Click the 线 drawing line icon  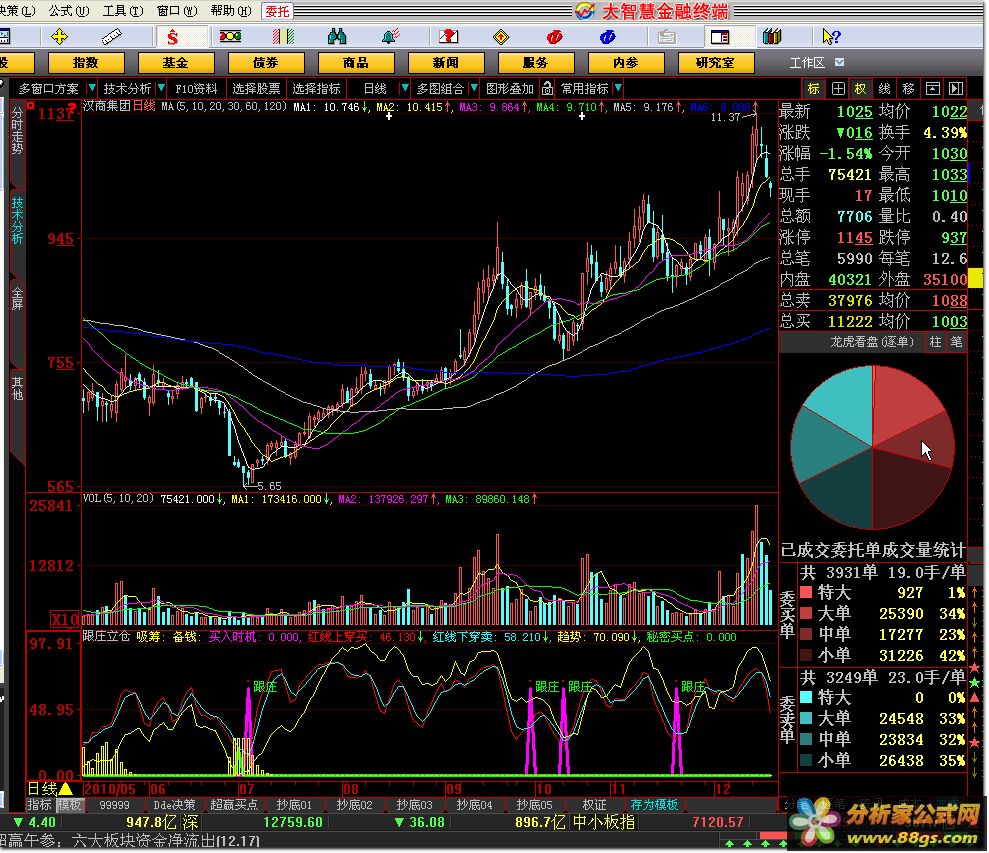(x=885, y=88)
